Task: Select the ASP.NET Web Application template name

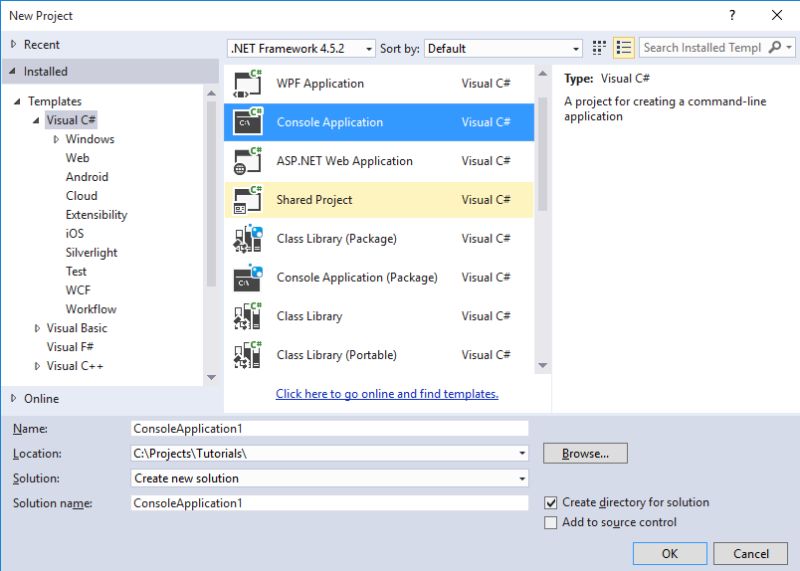Action: [x=344, y=161]
